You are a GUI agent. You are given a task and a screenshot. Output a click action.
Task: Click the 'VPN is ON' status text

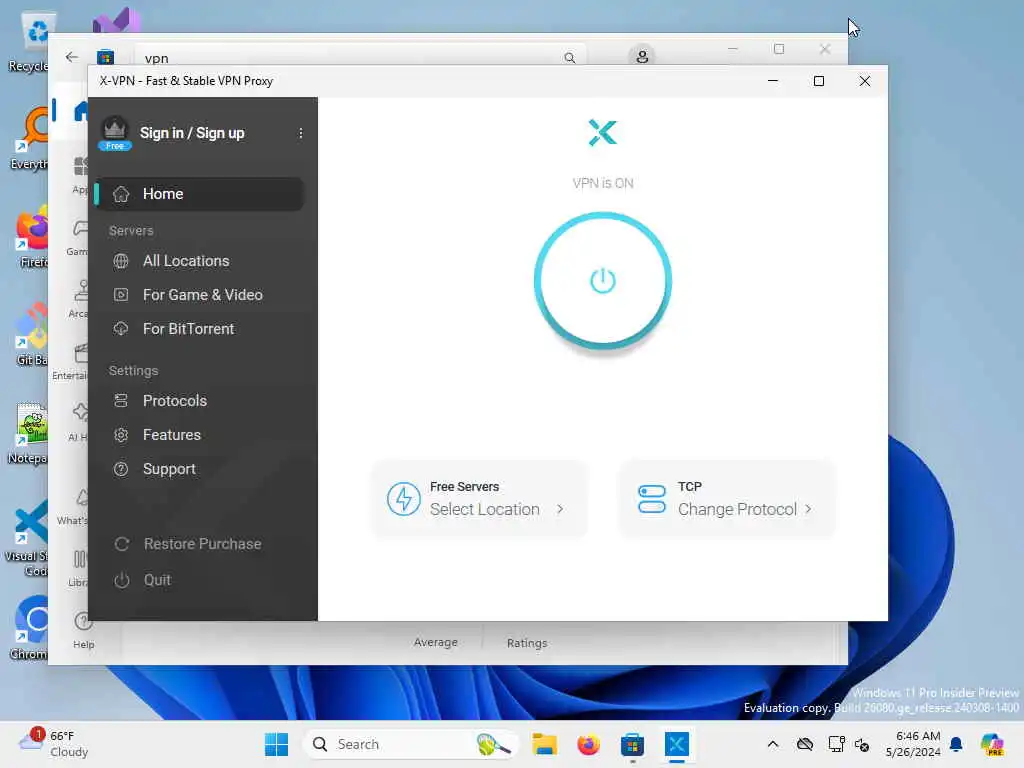coord(602,184)
